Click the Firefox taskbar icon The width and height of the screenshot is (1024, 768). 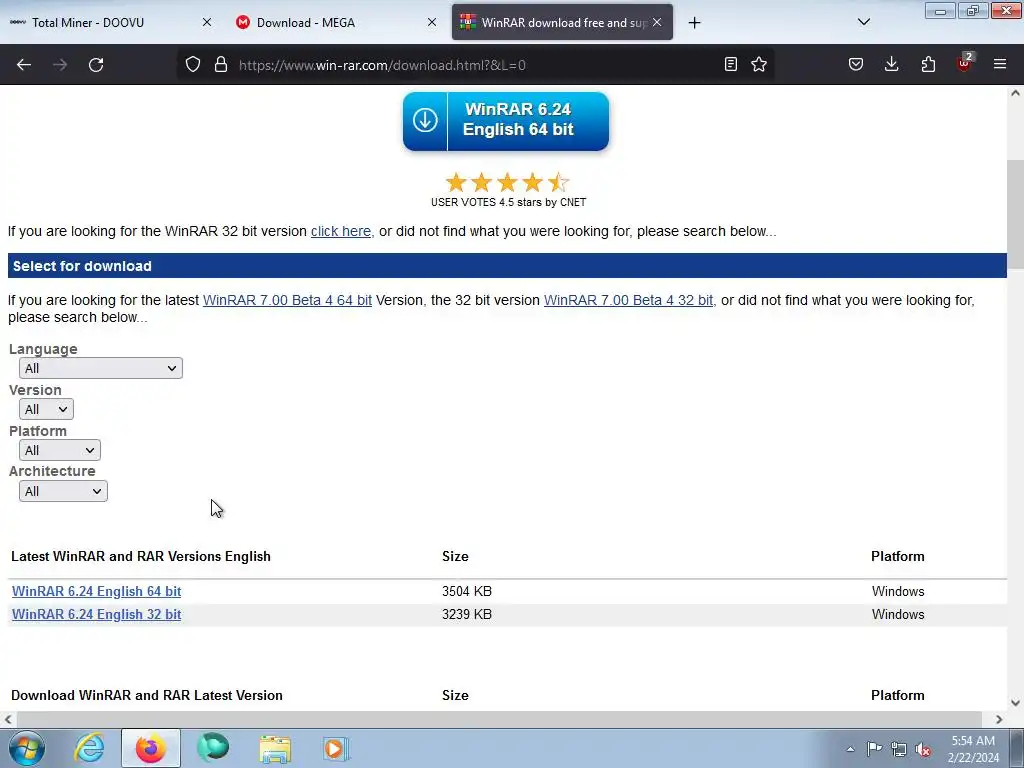point(150,748)
